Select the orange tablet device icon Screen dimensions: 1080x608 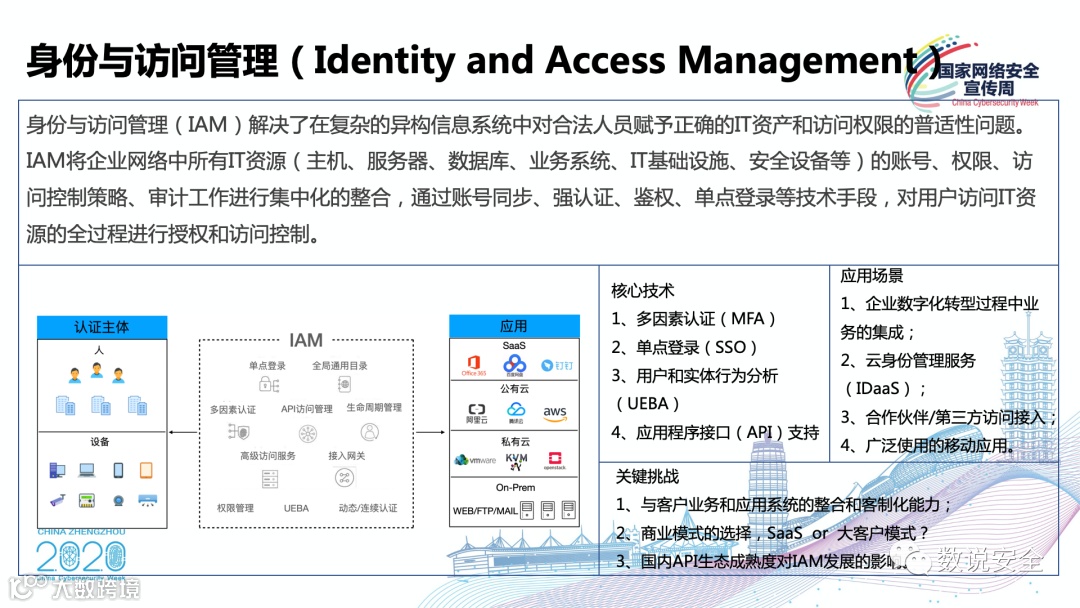146,470
